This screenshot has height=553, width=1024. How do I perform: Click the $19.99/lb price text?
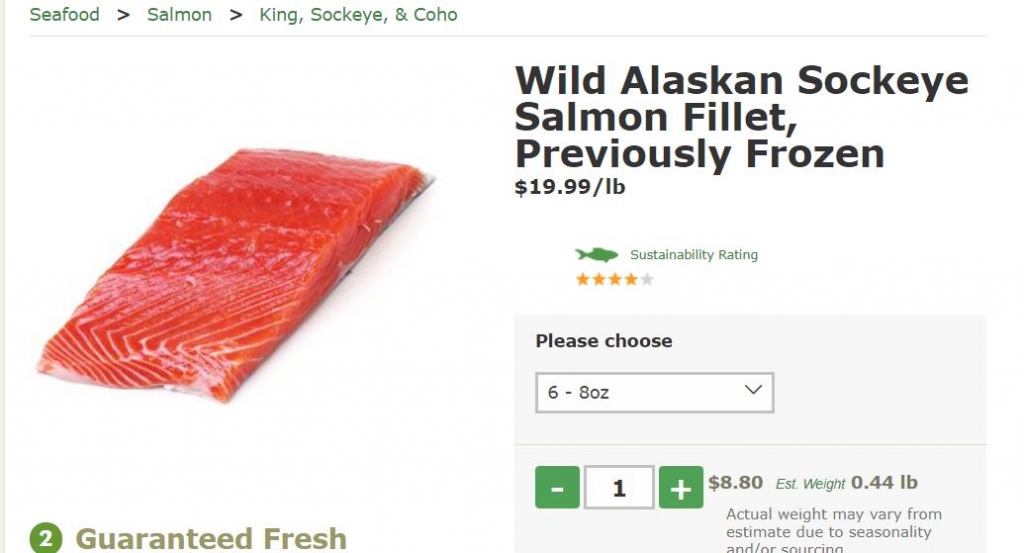coord(569,187)
